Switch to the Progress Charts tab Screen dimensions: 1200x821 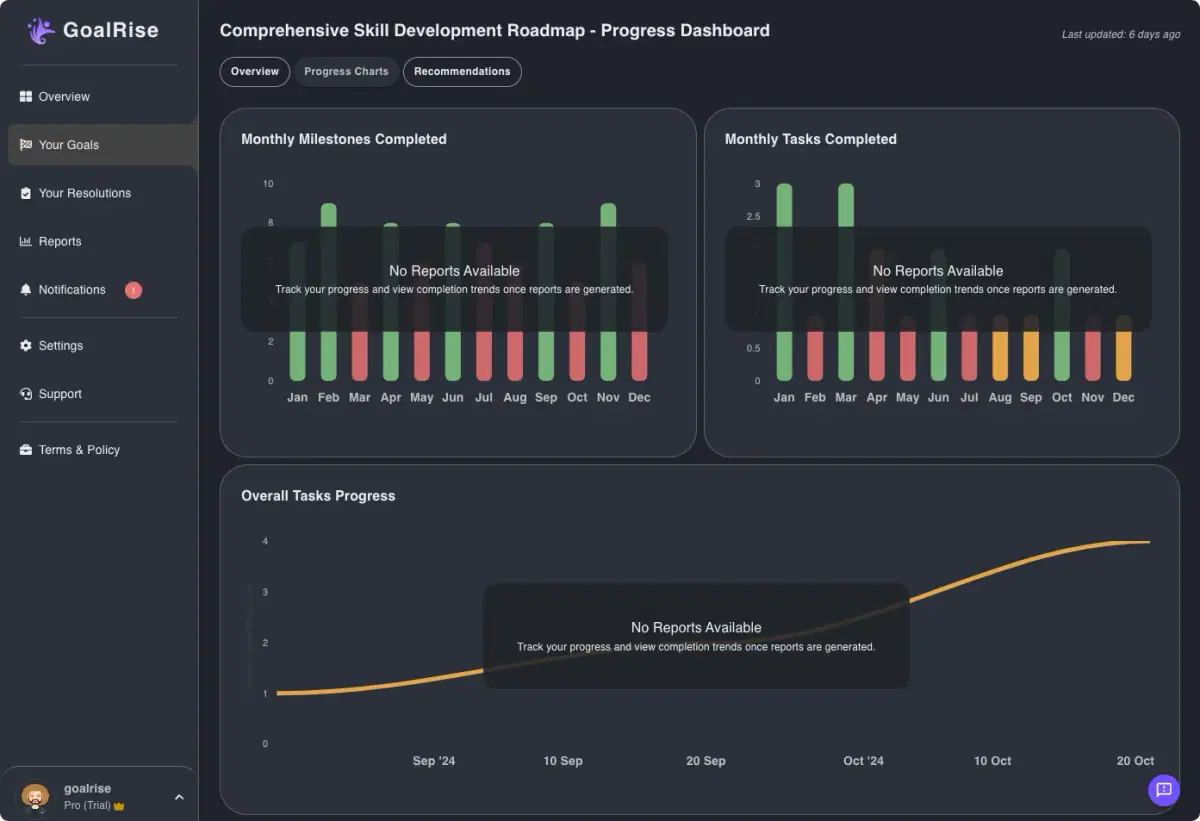(346, 72)
